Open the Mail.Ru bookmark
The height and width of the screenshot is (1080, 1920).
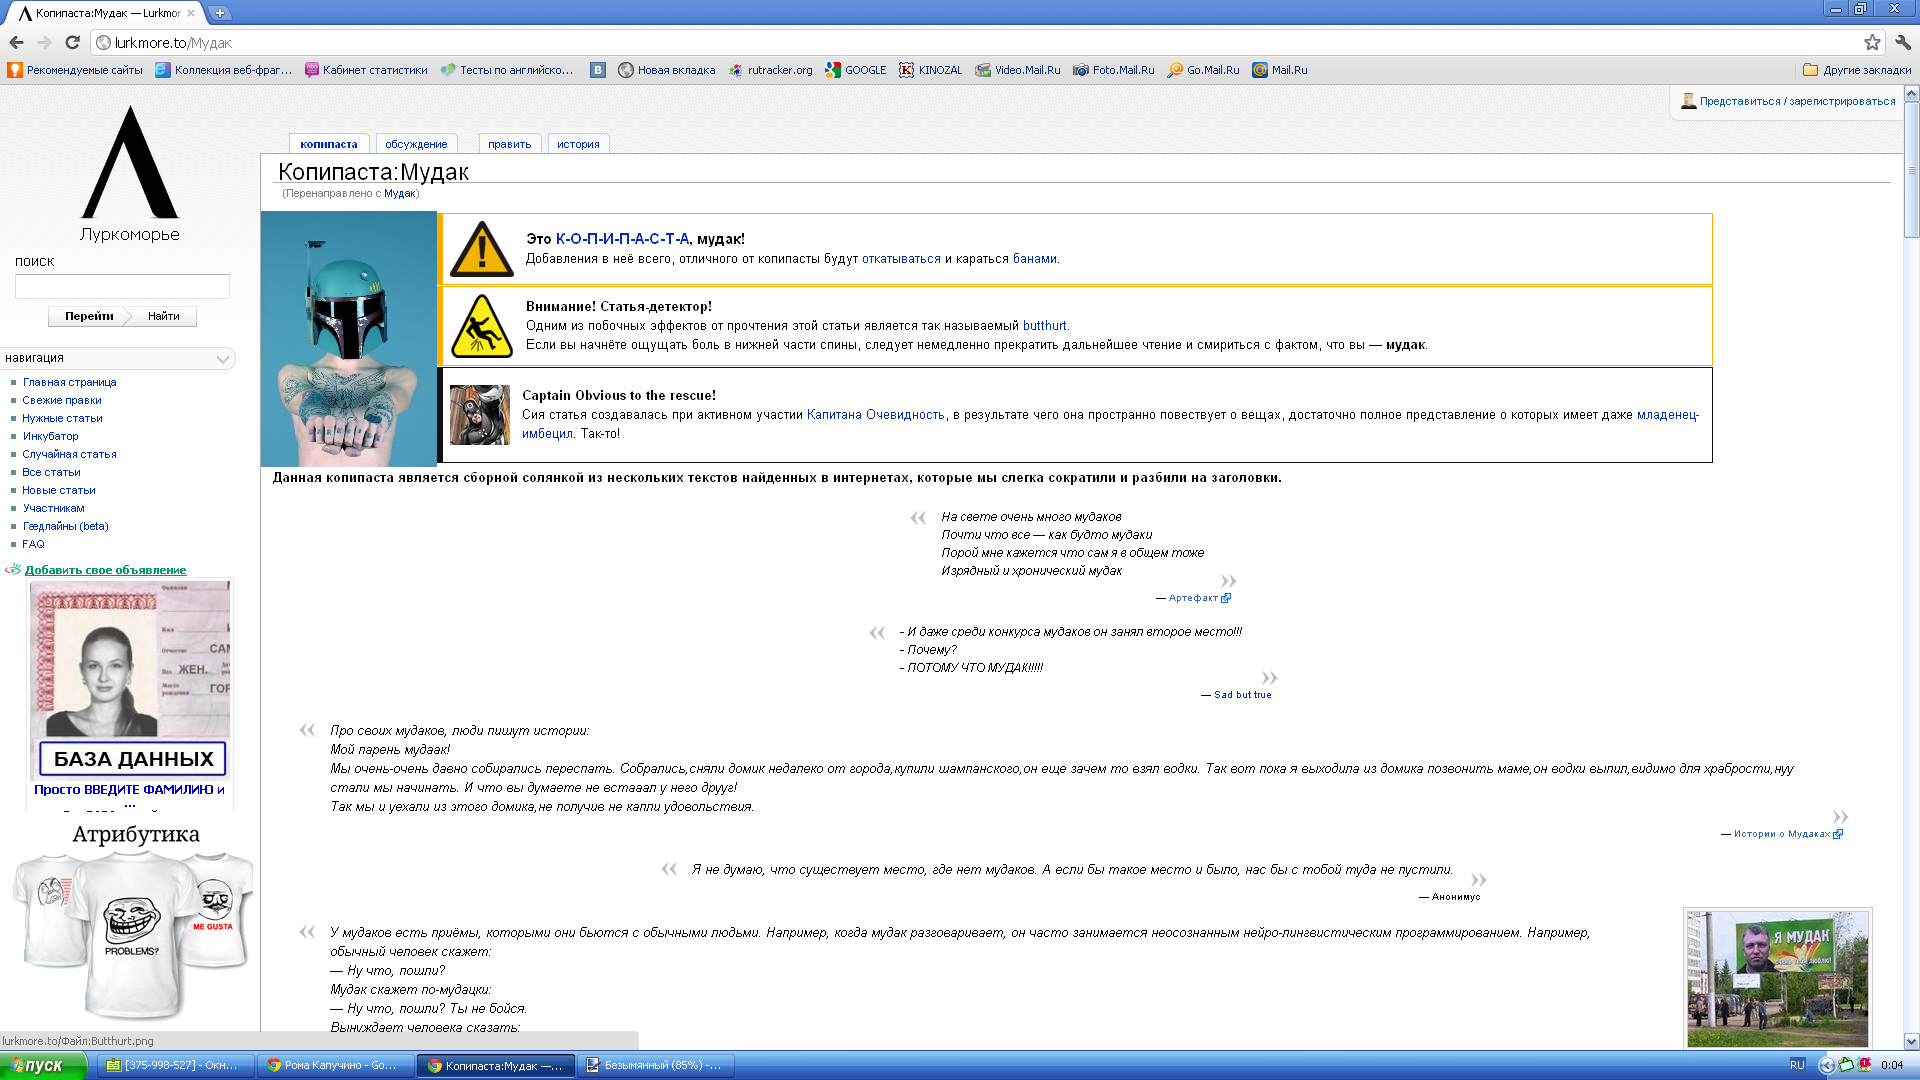[1280, 70]
